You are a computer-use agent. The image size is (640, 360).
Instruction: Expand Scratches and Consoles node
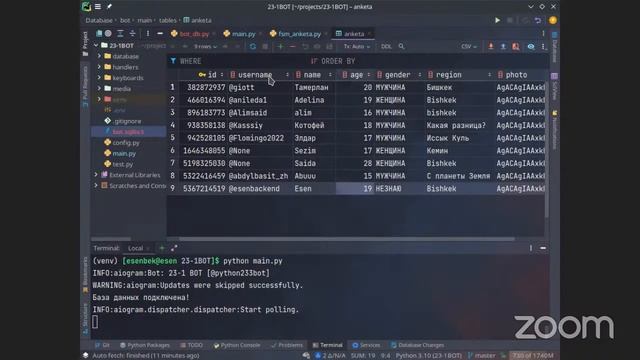tap(96, 185)
